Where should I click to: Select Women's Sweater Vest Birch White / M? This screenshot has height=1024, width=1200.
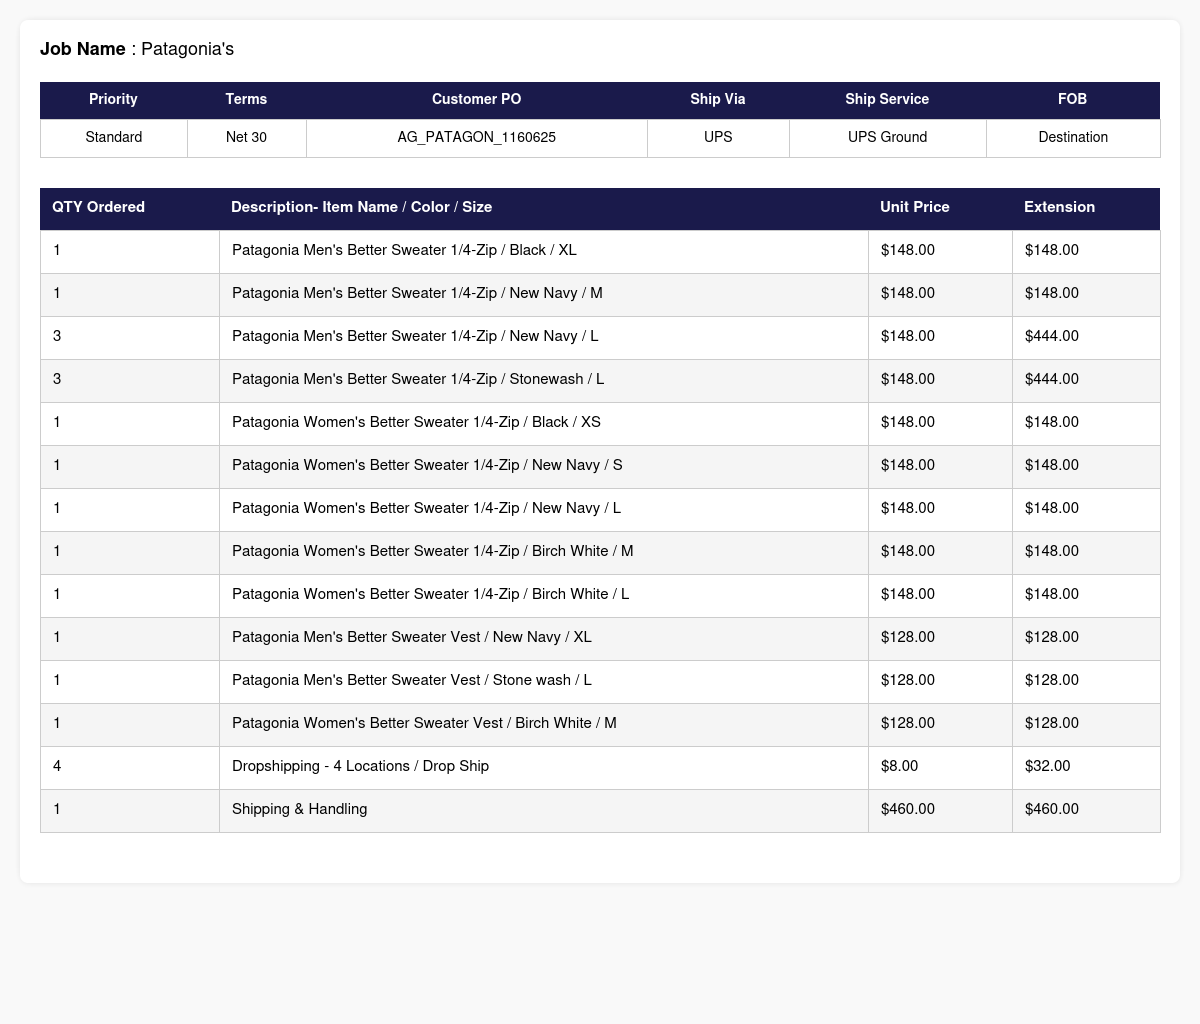coord(424,724)
